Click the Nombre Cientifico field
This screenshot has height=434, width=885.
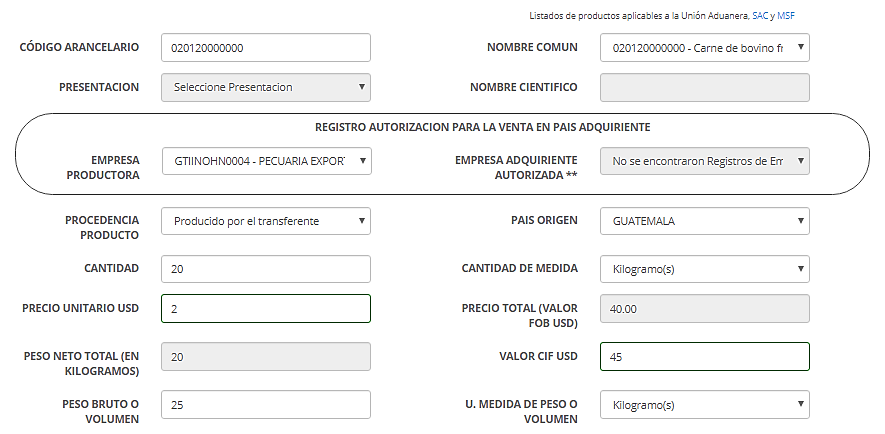(x=705, y=87)
